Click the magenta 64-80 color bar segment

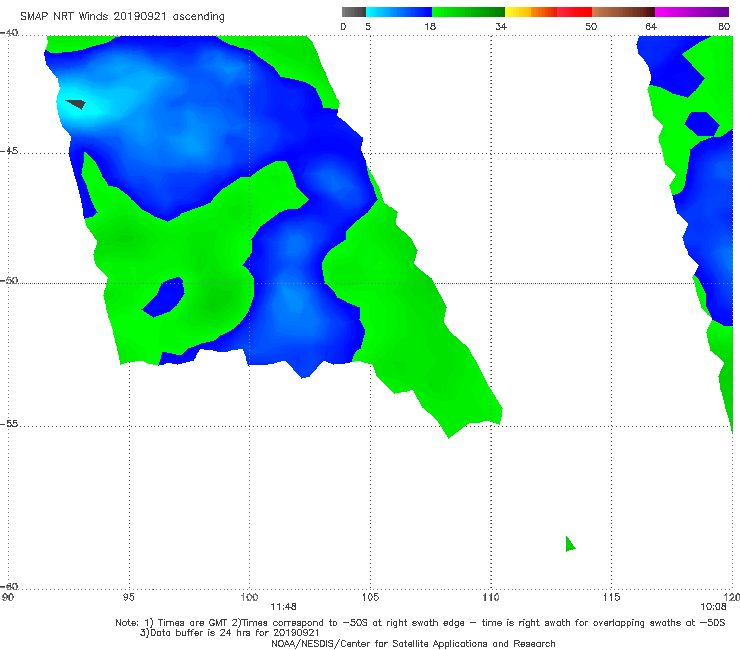point(692,12)
